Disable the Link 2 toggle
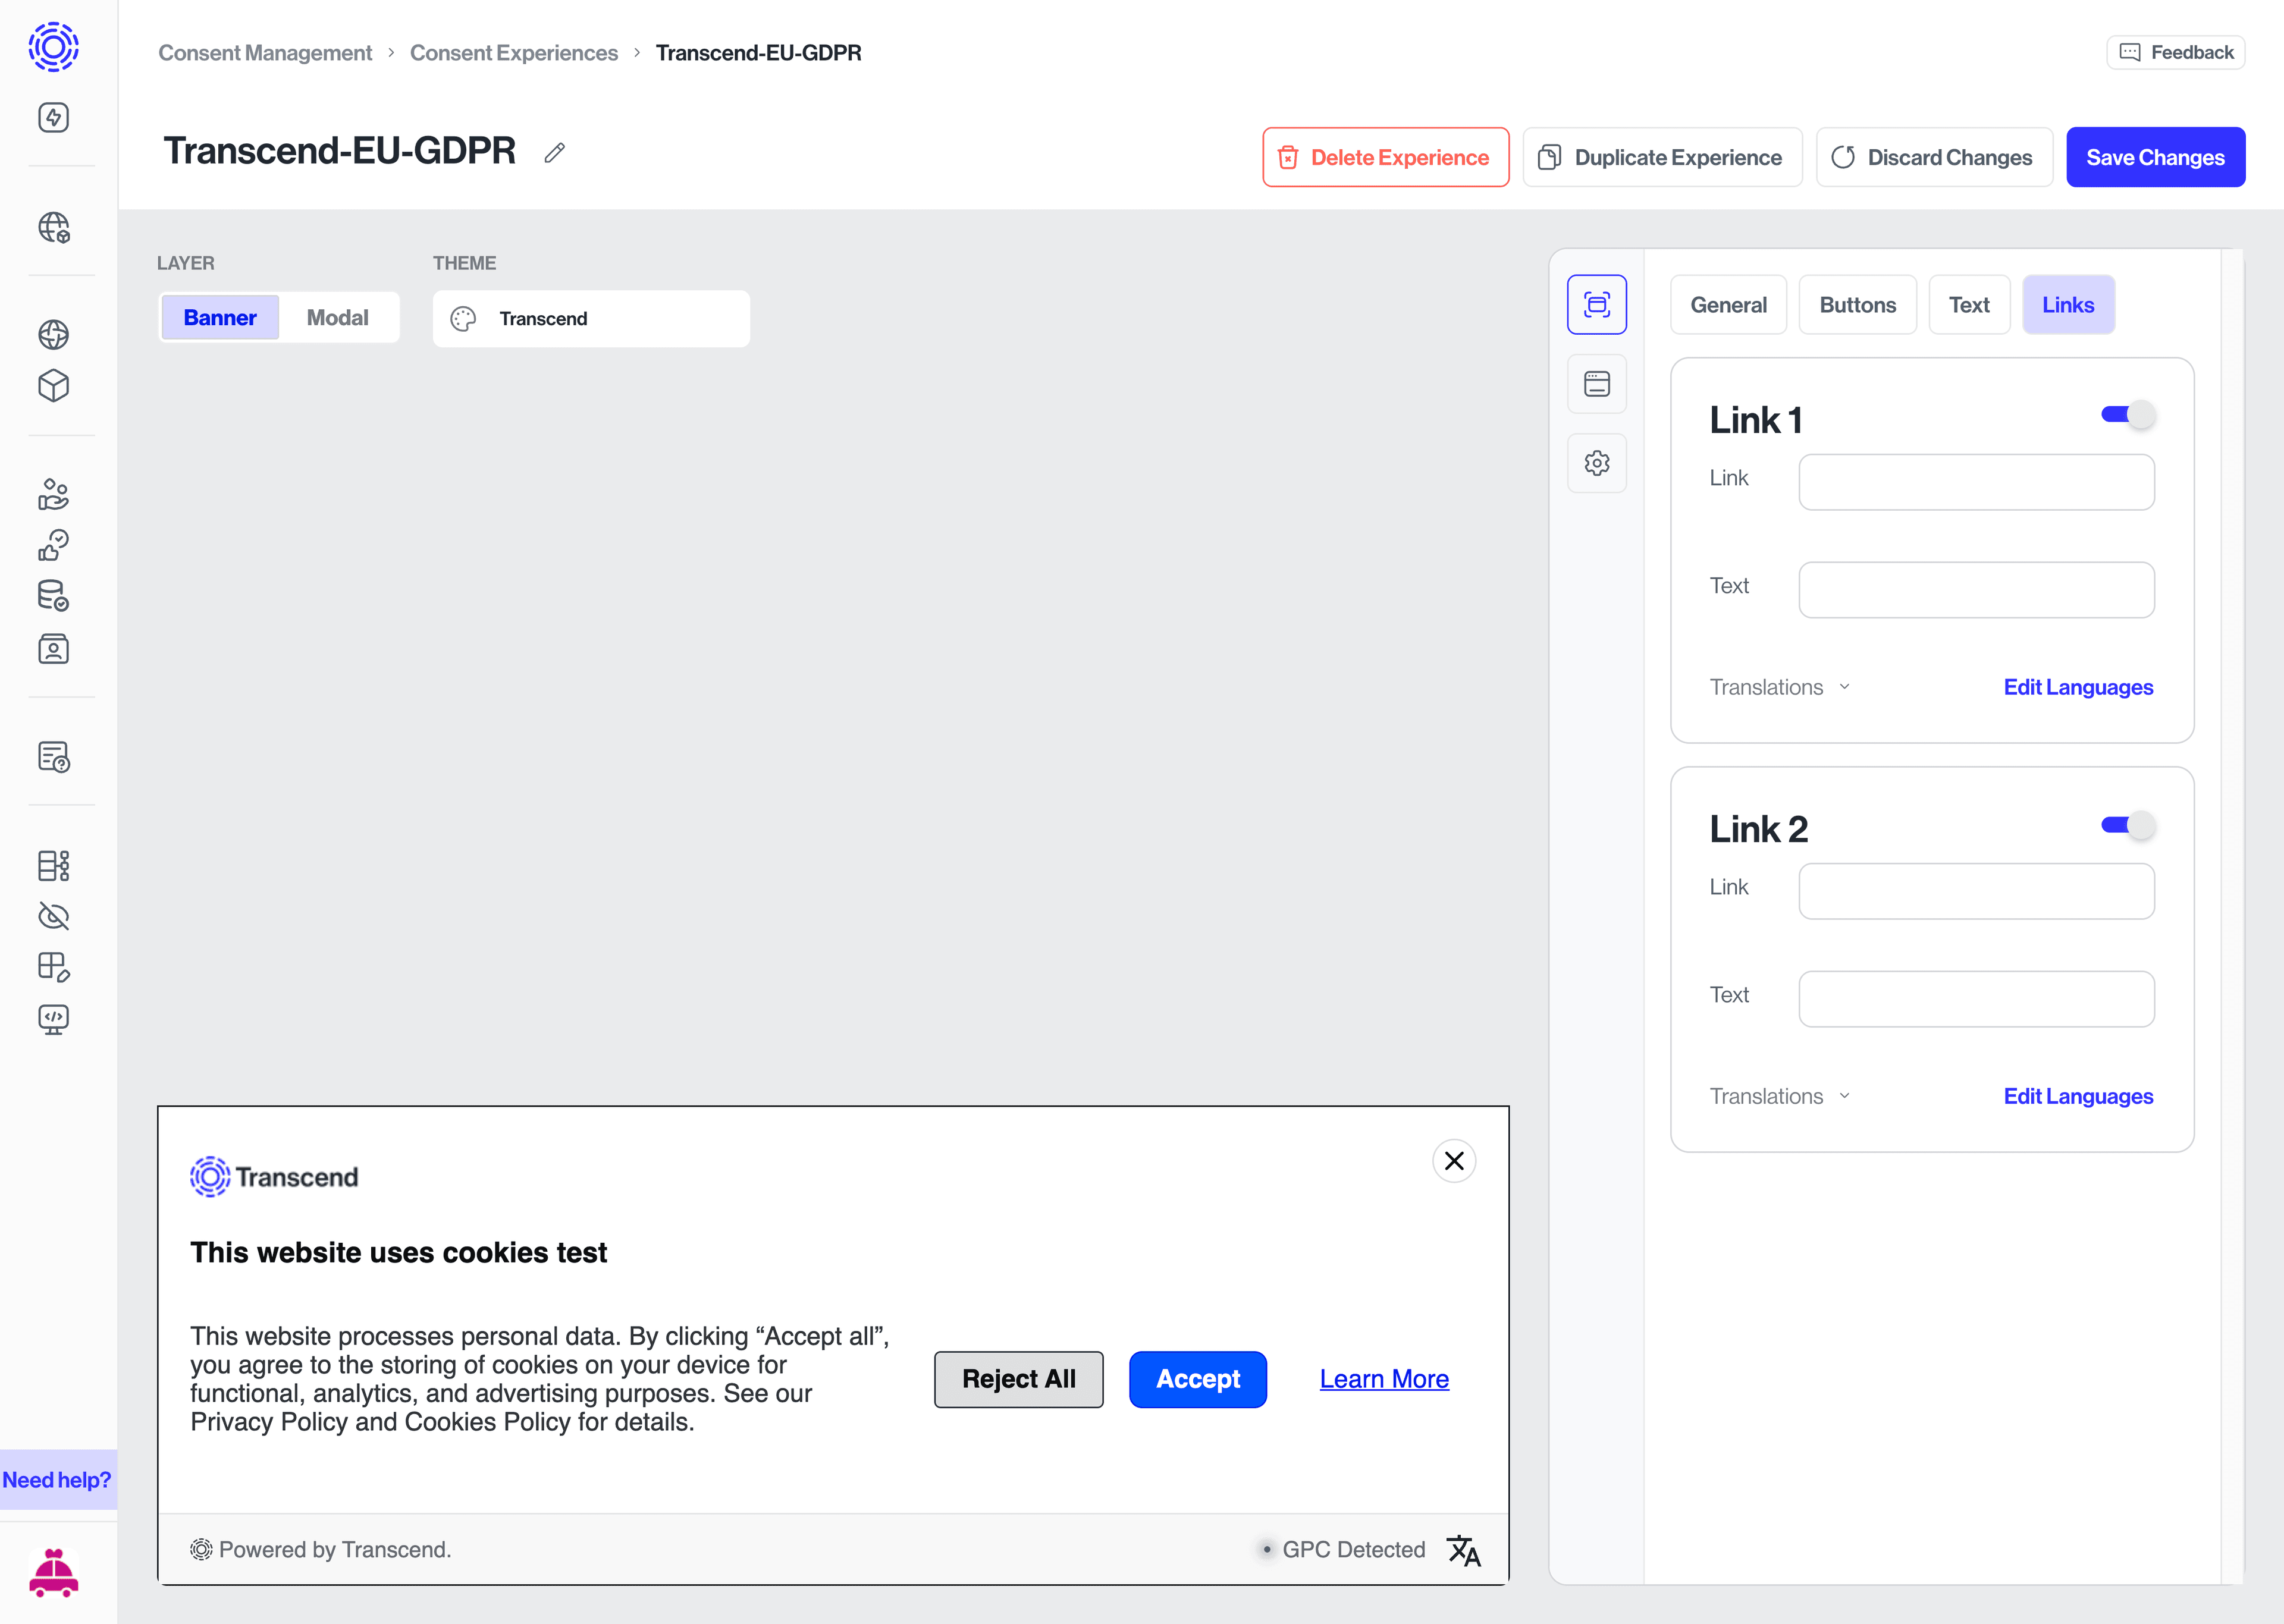2284x1624 pixels. click(x=2126, y=824)
